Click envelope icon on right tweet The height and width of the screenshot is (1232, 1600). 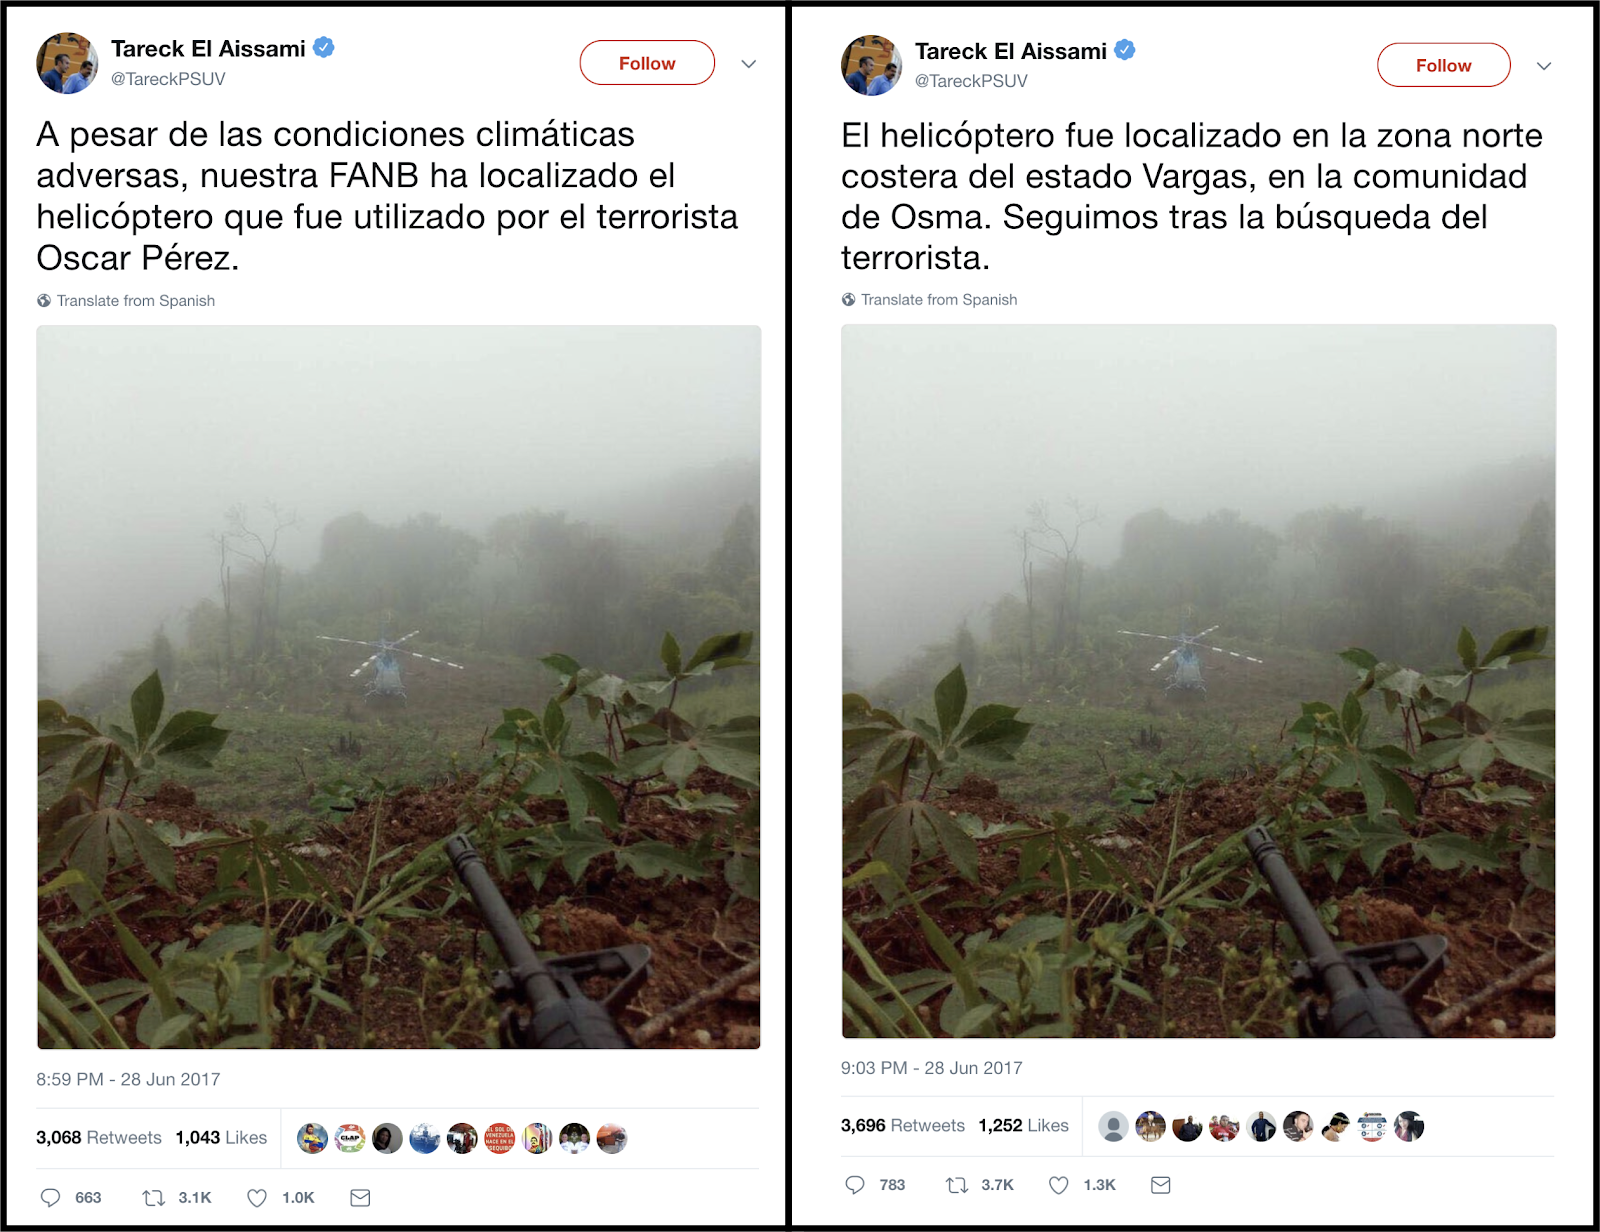point(1160,1185)
